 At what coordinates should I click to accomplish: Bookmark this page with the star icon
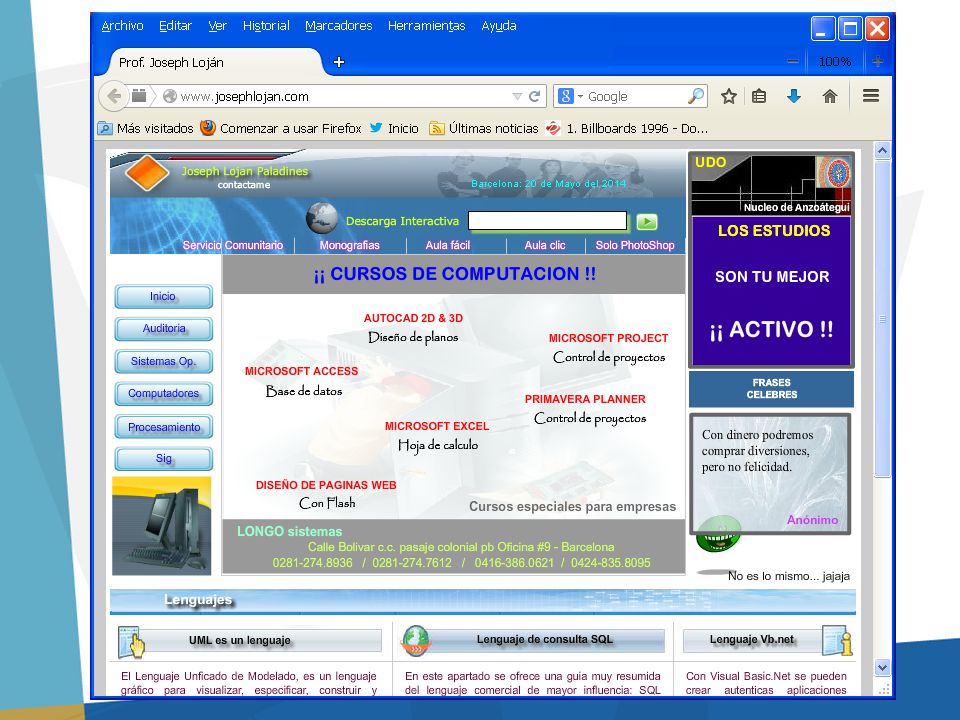click(x=729, y=96)
